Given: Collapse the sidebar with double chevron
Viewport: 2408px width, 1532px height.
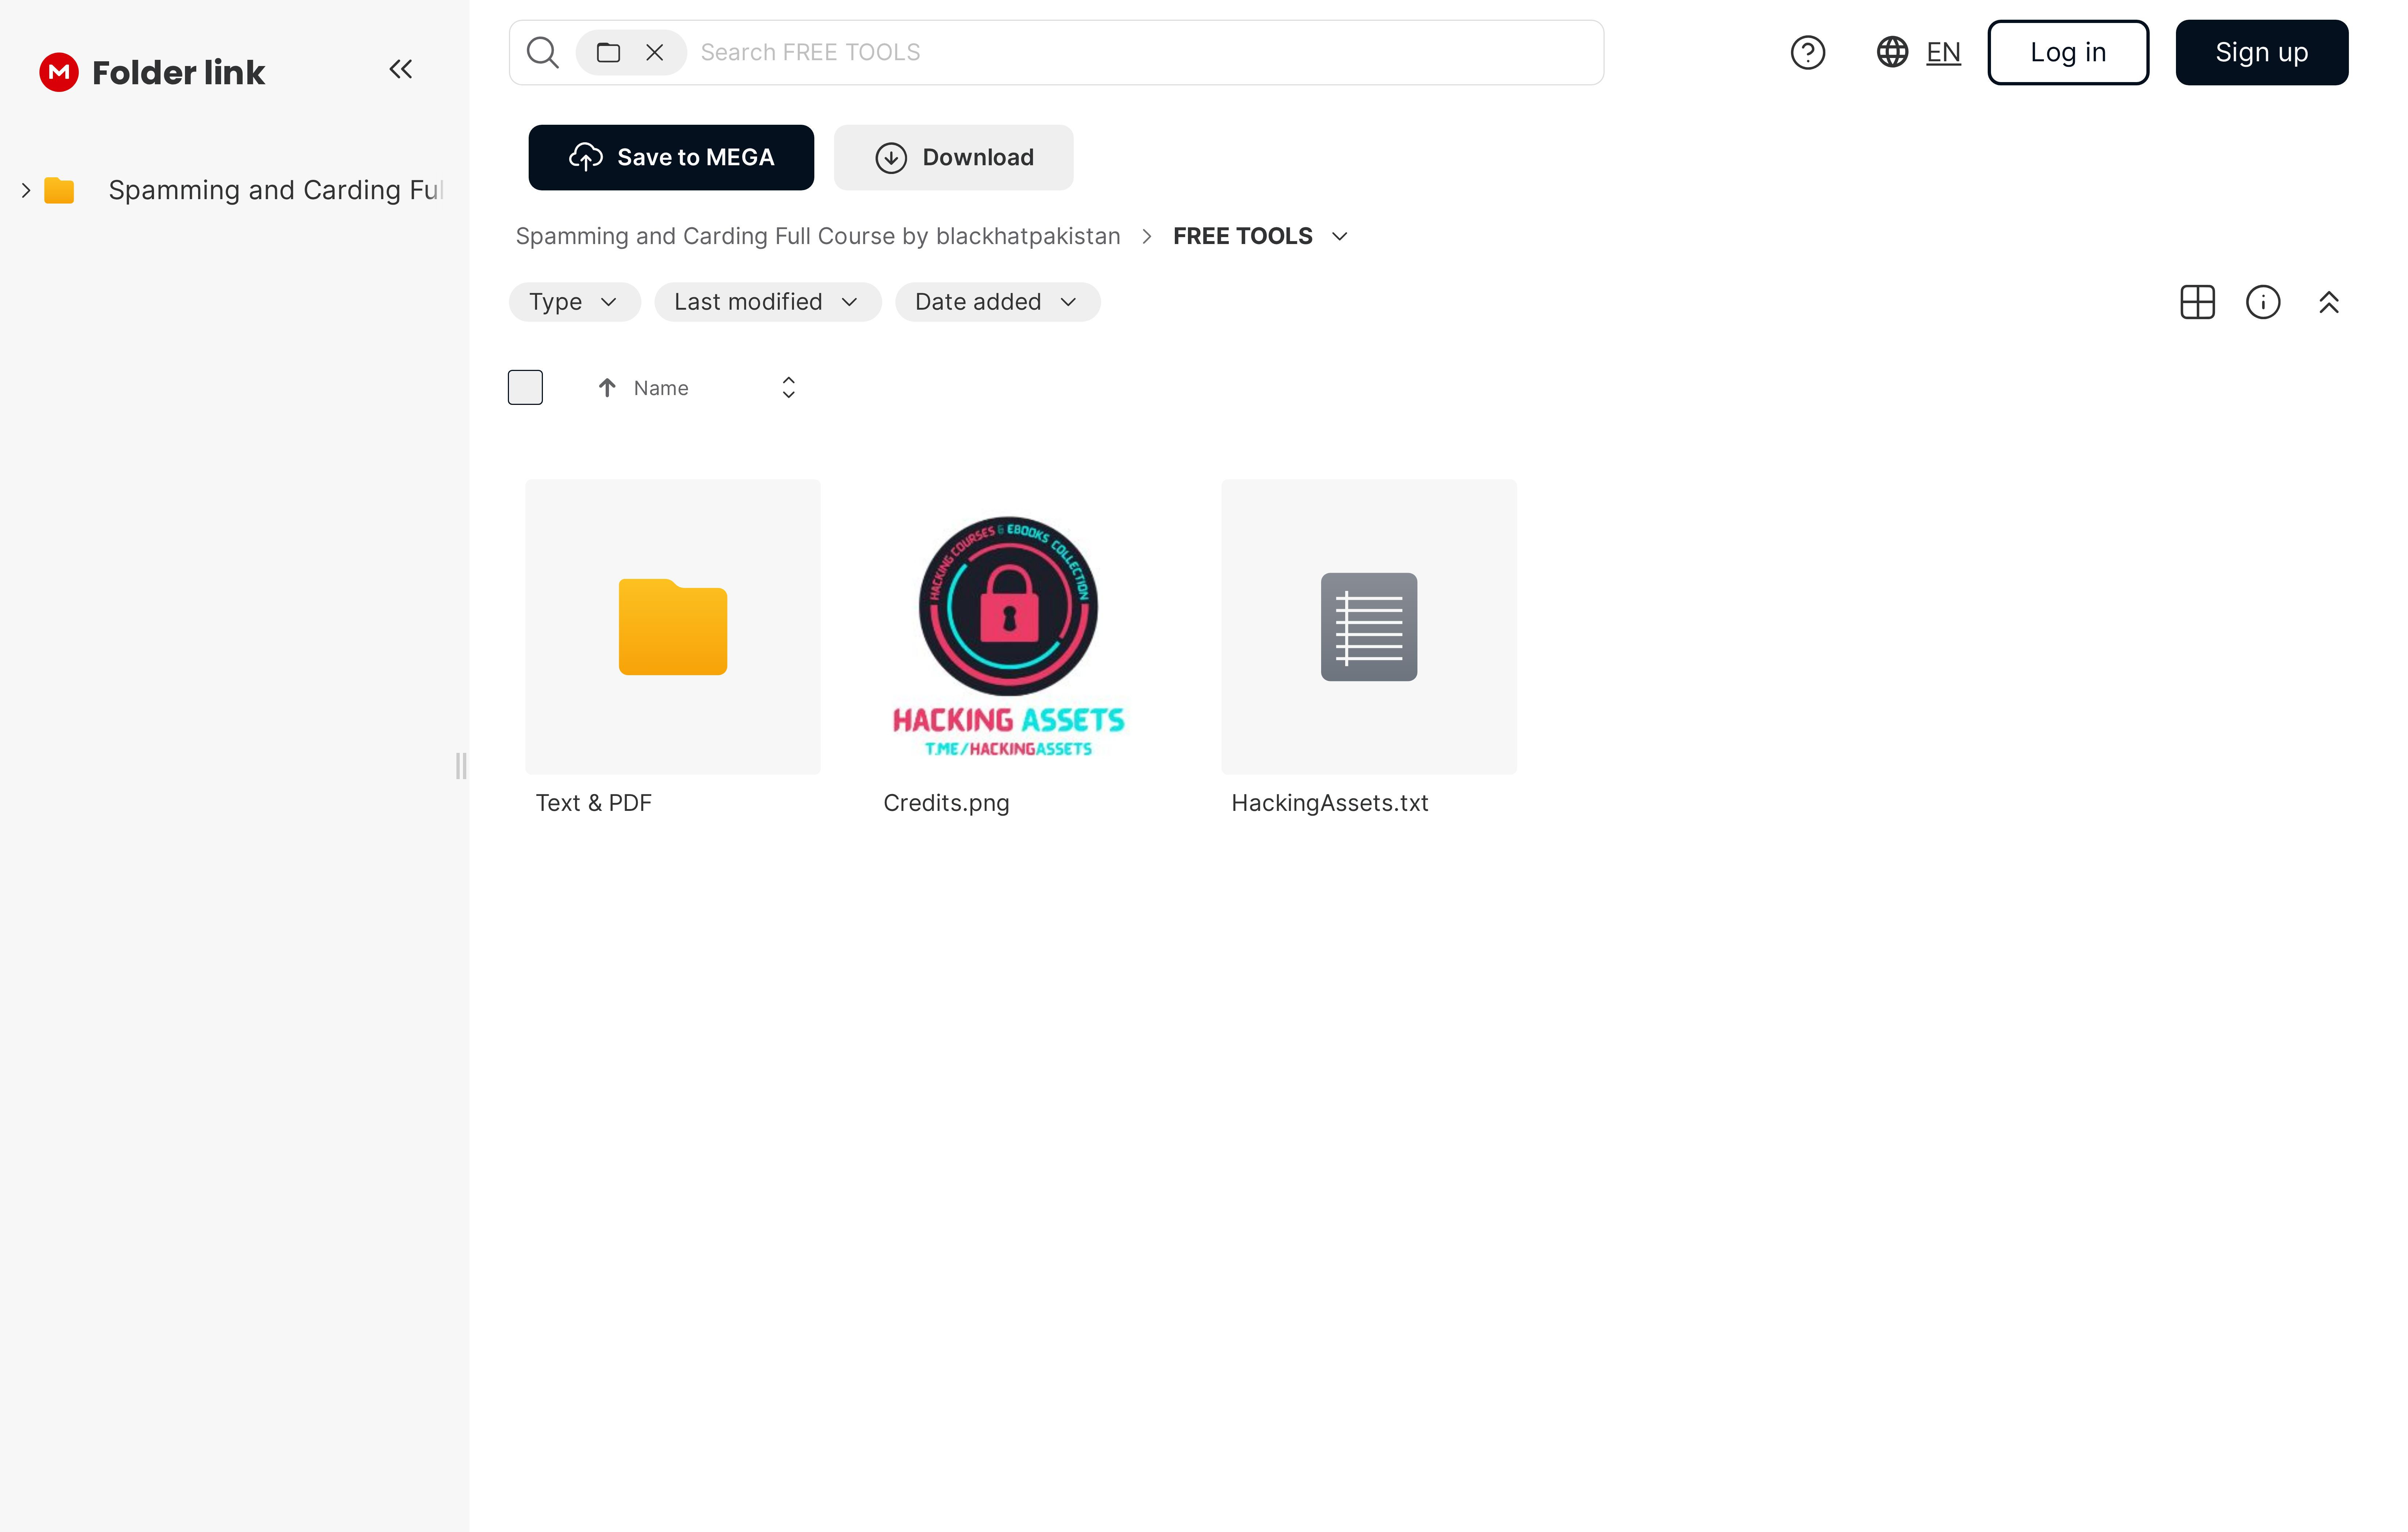Looking at the screenshot, I should point(401,69).
